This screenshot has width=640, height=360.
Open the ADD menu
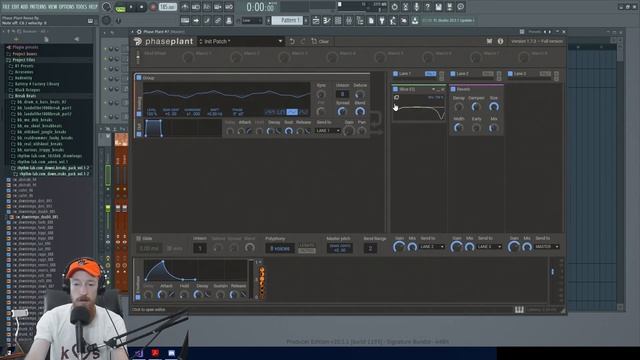[24, 7]
